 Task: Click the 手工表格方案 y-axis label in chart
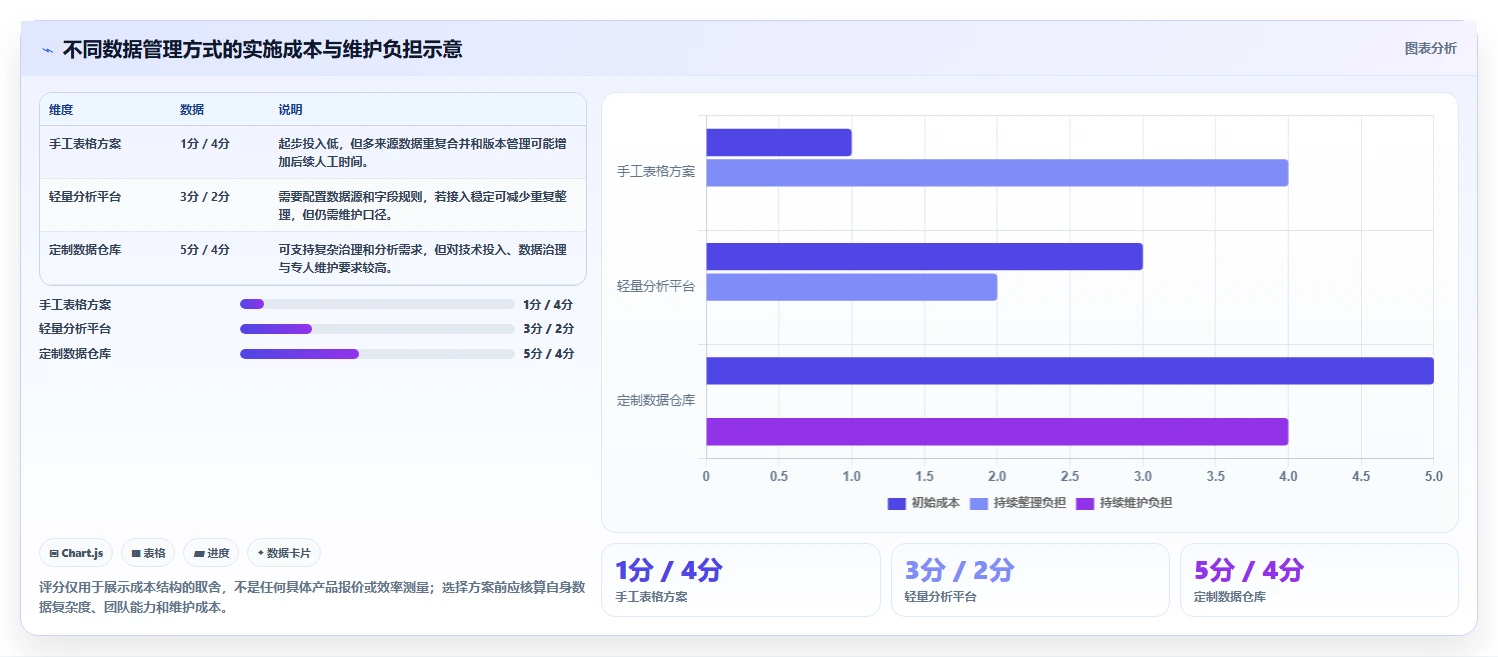coord(656,172)
